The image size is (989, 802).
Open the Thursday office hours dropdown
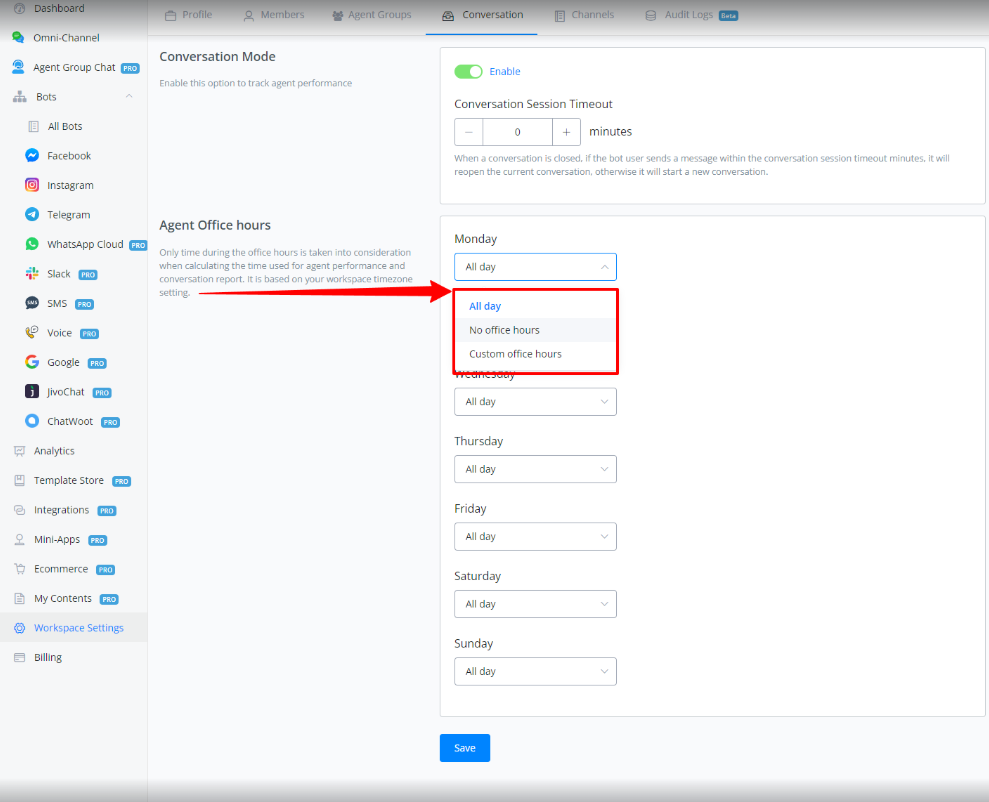[x=535, y=469]
